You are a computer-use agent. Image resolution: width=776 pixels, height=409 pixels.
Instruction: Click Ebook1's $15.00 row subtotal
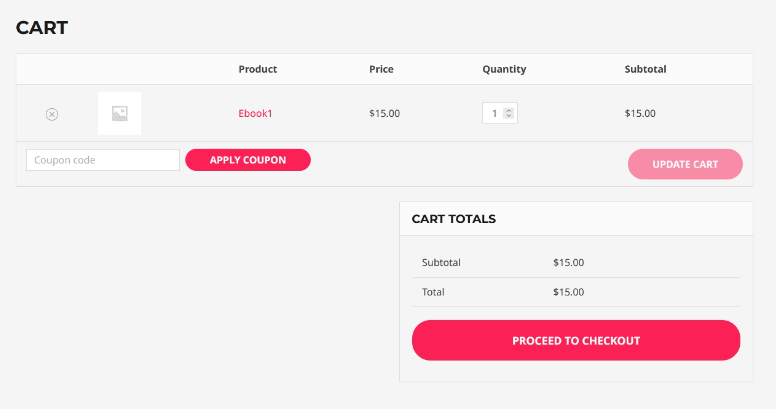[x=640, y=113]
